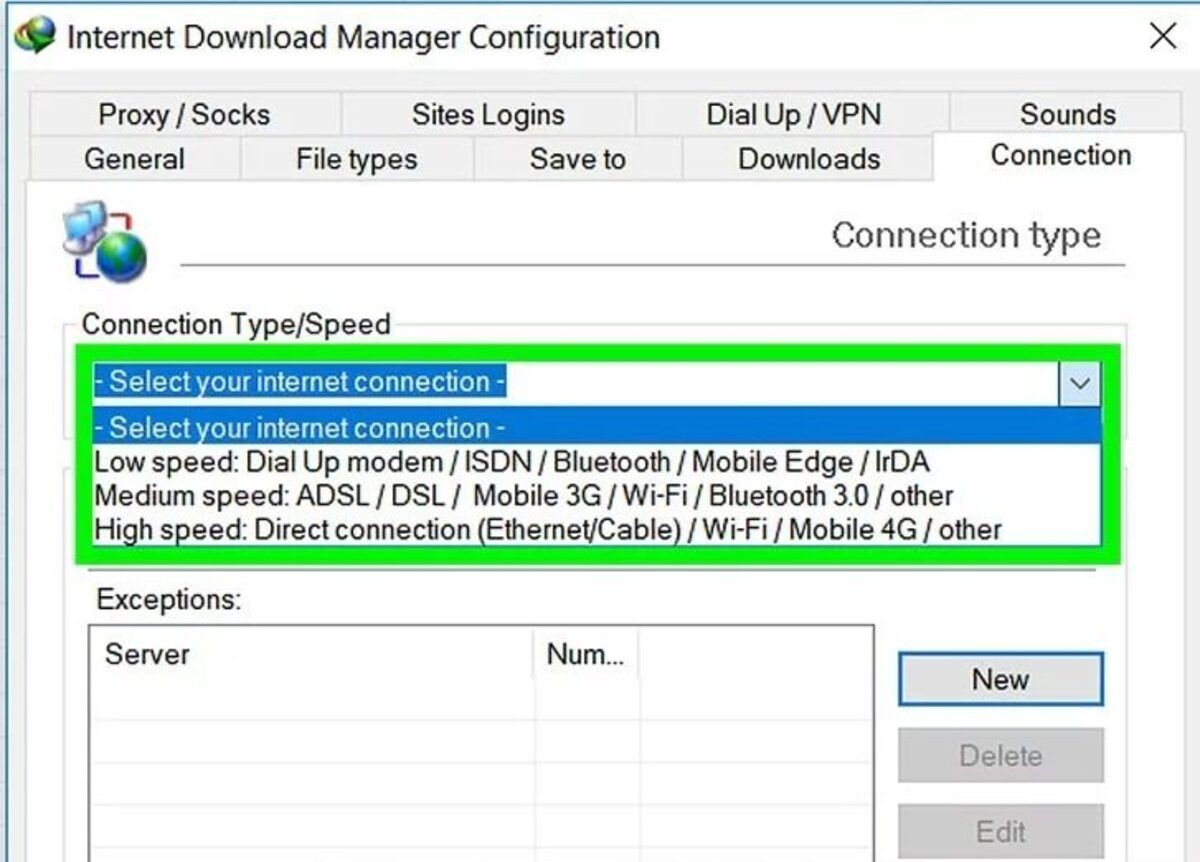This screenshot has height=862, width=1200.
Task: Choose Low speed: Dial Up modem option
Action: tap(597, 462)
